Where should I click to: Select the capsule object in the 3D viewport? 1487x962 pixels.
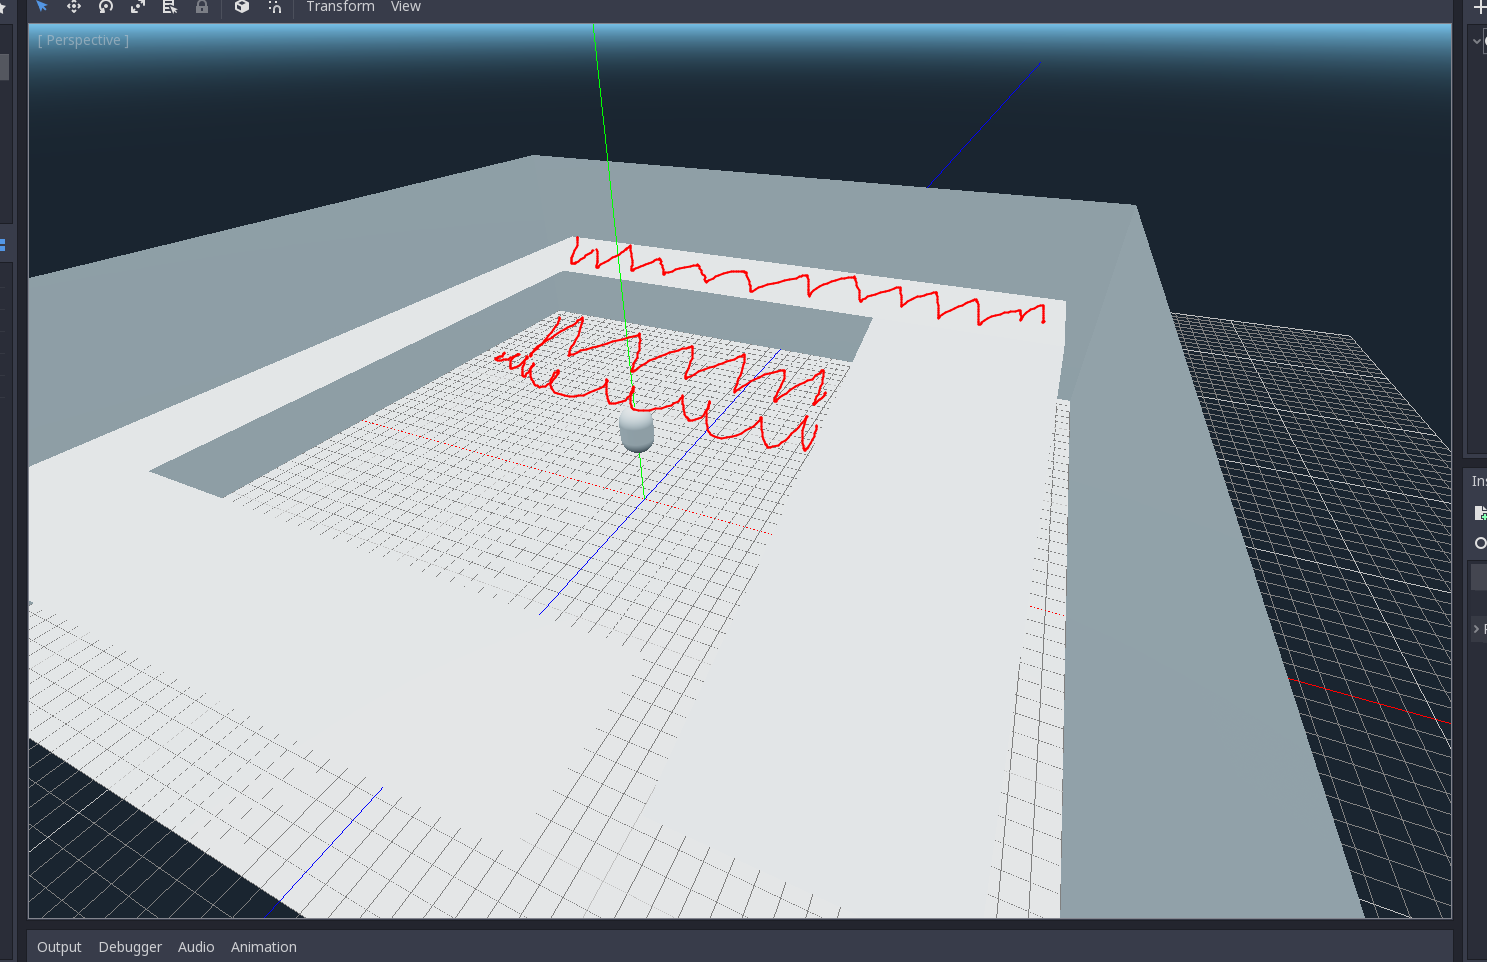click(637, 432)
